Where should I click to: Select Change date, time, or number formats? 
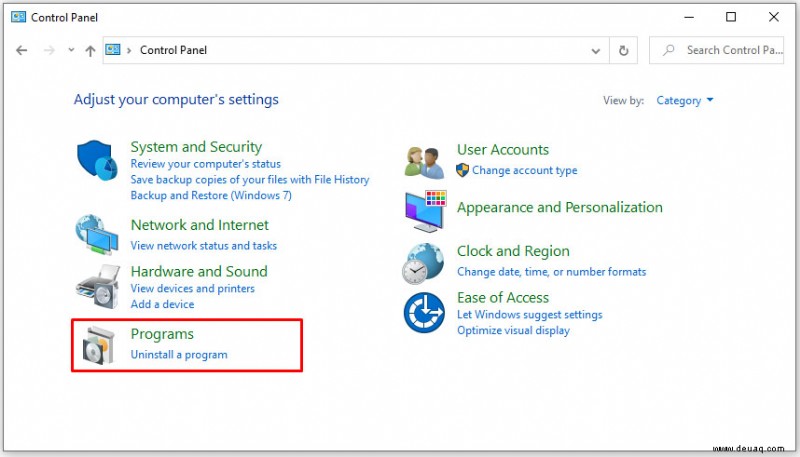(x=552, y=272)
